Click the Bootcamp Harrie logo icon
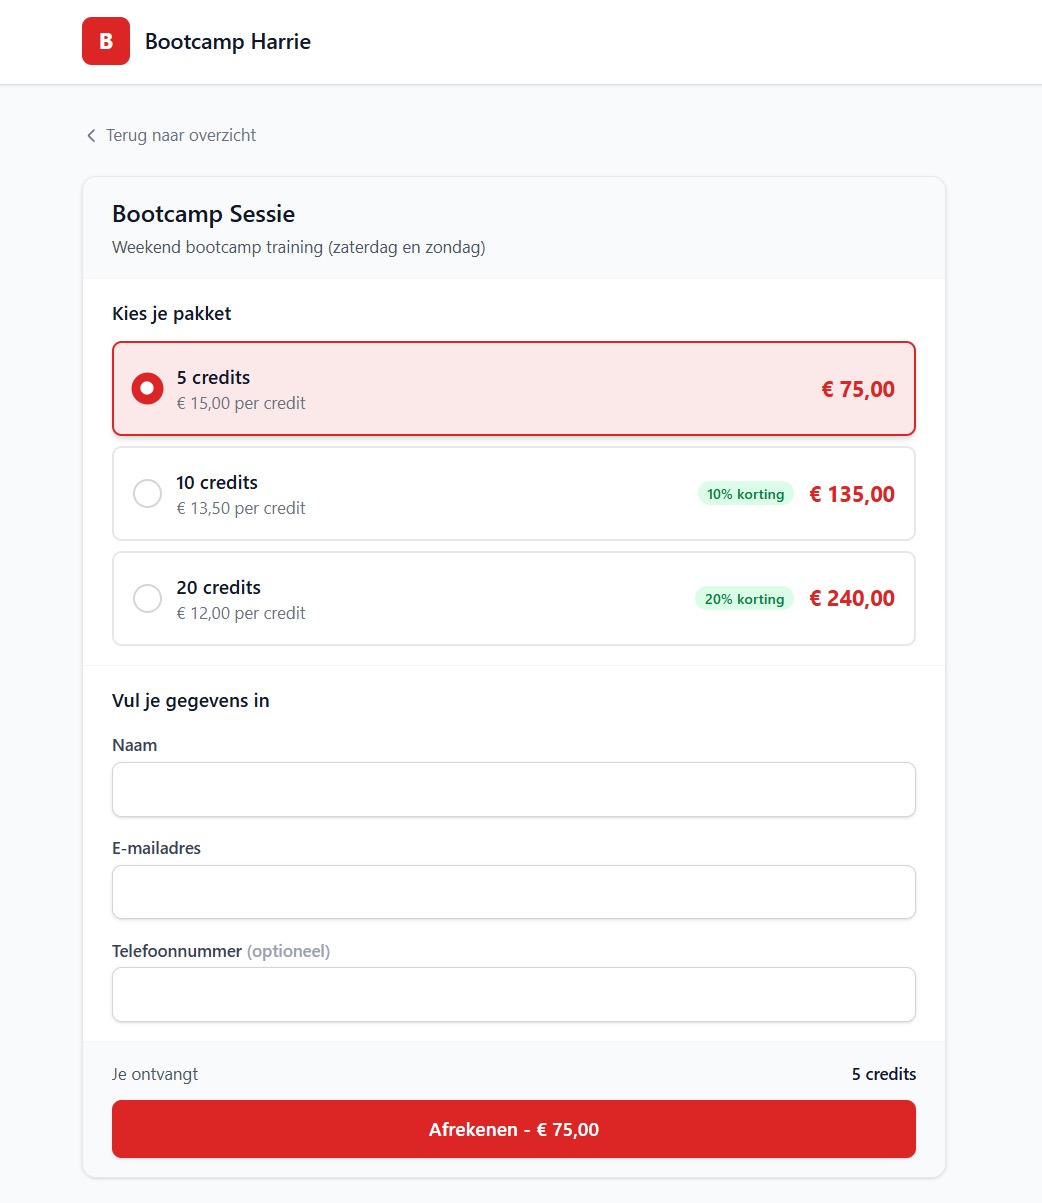The image size is (1042, 1203). (x=105, y=41)
